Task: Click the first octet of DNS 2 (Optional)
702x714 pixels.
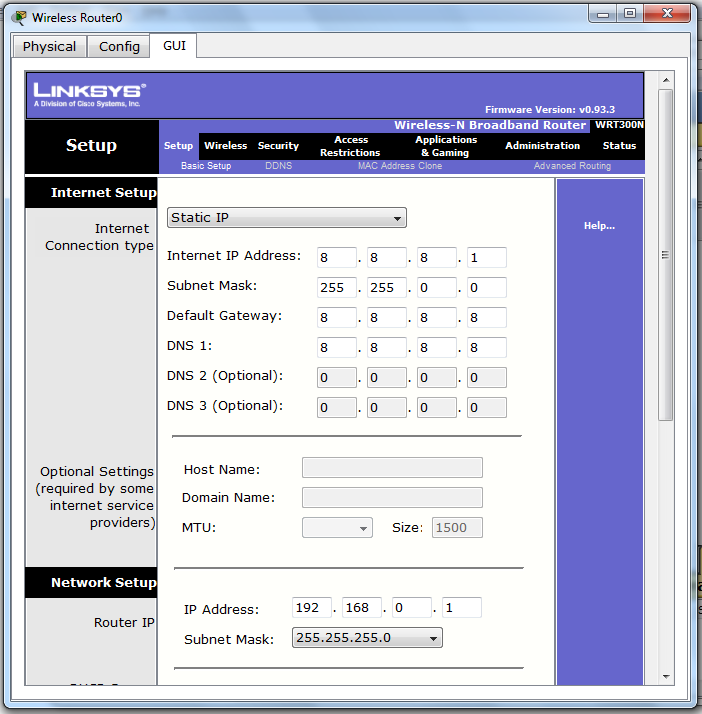Action: (x=336, y=378)
